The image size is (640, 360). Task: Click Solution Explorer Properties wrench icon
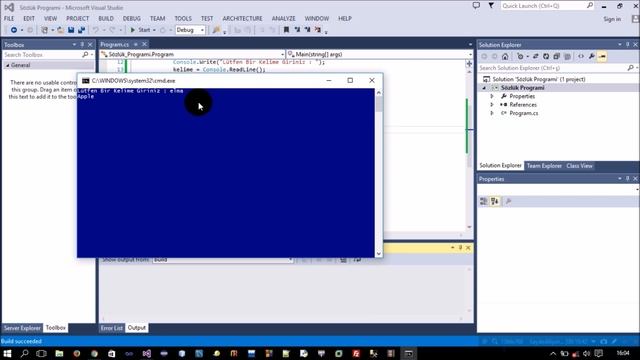click(x=591, y=56)
